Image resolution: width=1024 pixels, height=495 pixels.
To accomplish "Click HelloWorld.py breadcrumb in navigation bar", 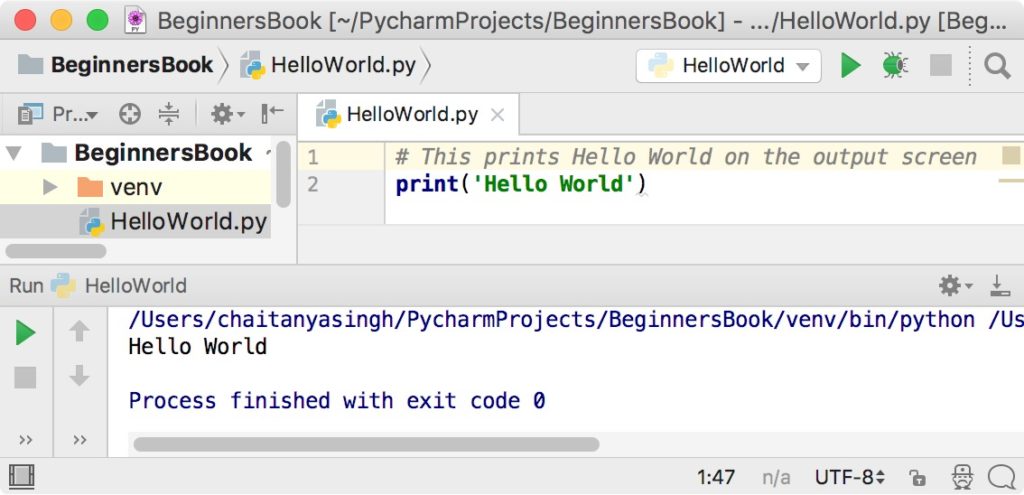I will (x=328, y=65).
